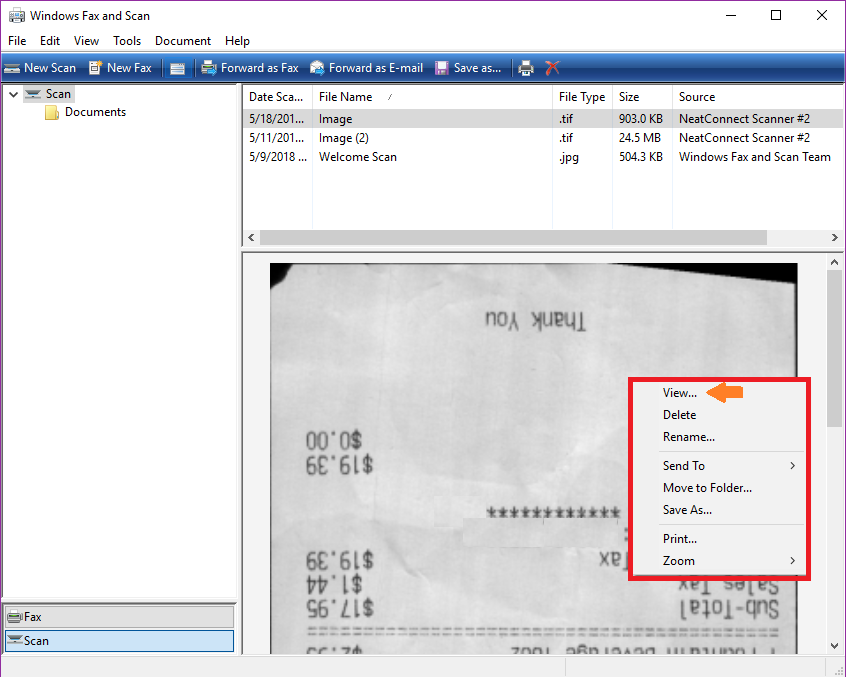This screenshot has height=677, width=846.
Task: Choose Save As... in the context menu
Action: coord(687,510)
